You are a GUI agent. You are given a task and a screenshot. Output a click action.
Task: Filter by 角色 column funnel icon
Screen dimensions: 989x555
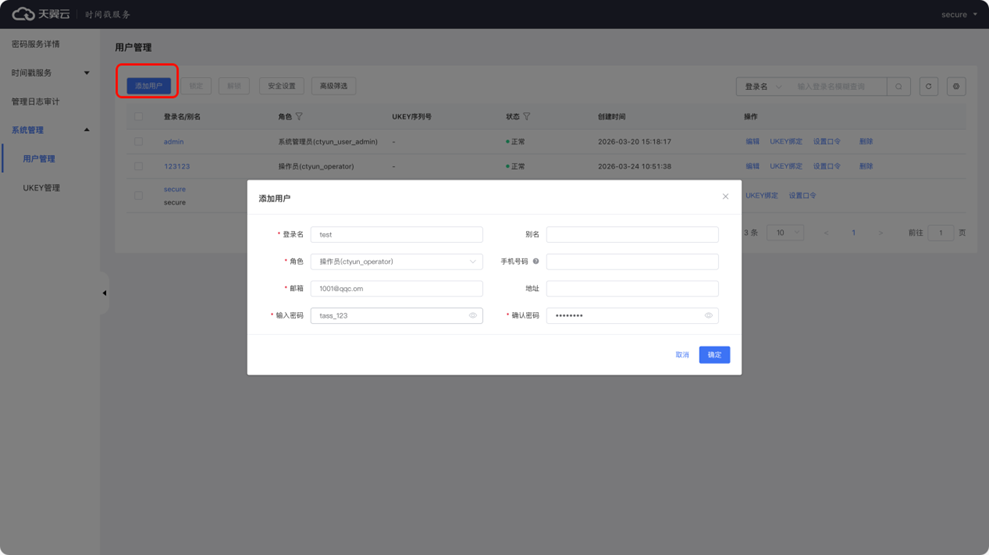(299, 117)
